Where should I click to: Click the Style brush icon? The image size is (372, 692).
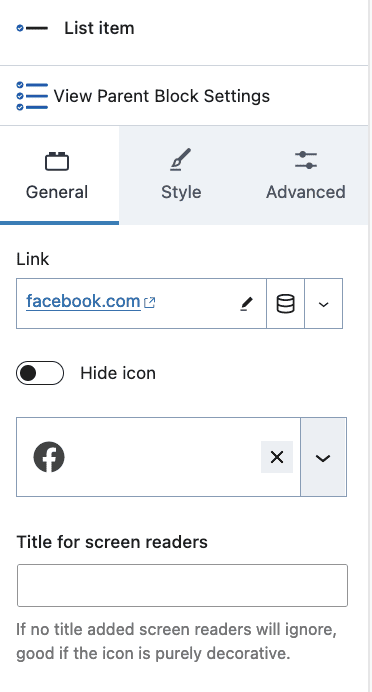tap(181, 160)
